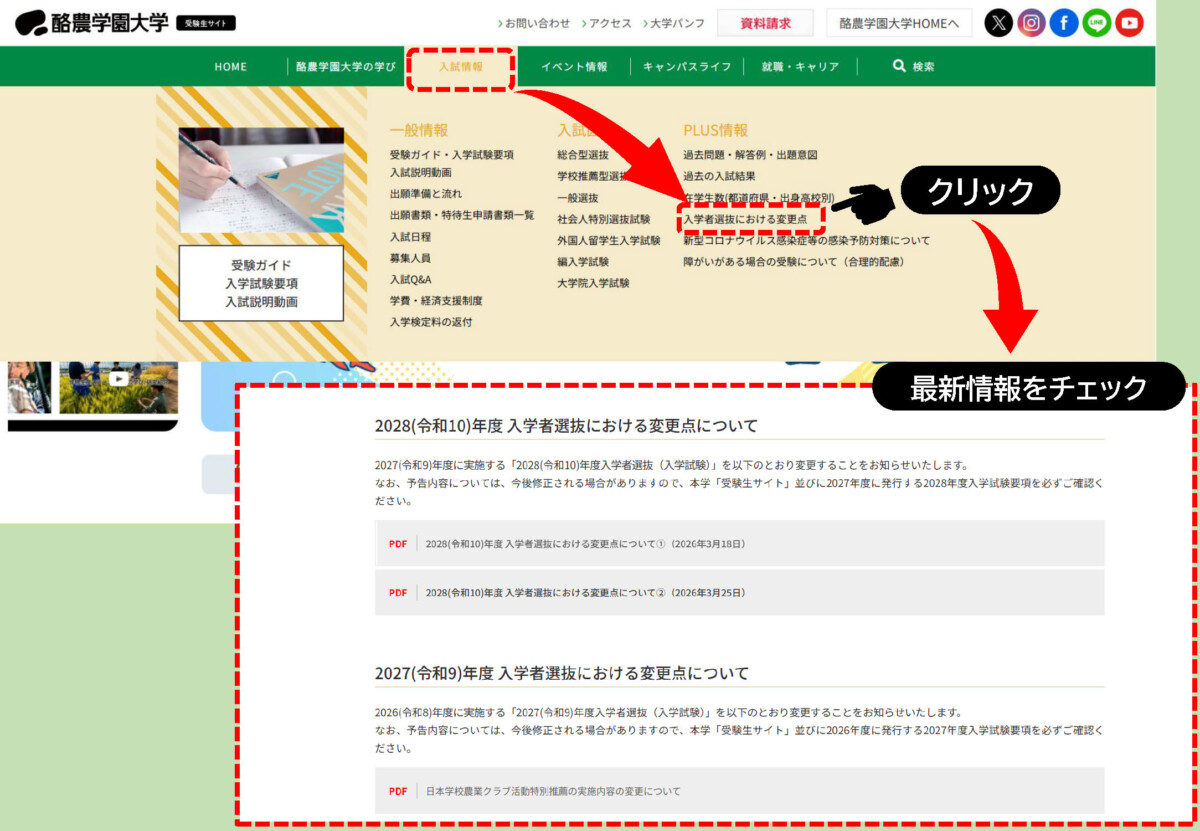Click the 資料請求 button
The image size is (1200, 831).
coord(765,23)
